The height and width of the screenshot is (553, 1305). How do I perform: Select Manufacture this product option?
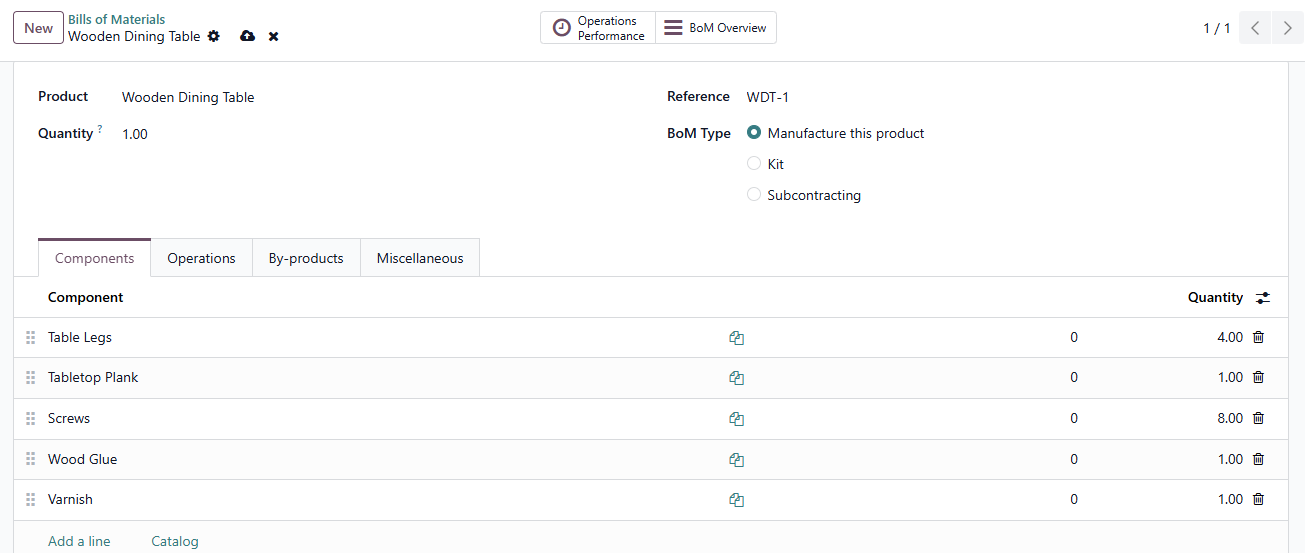(x=754, y=133)
